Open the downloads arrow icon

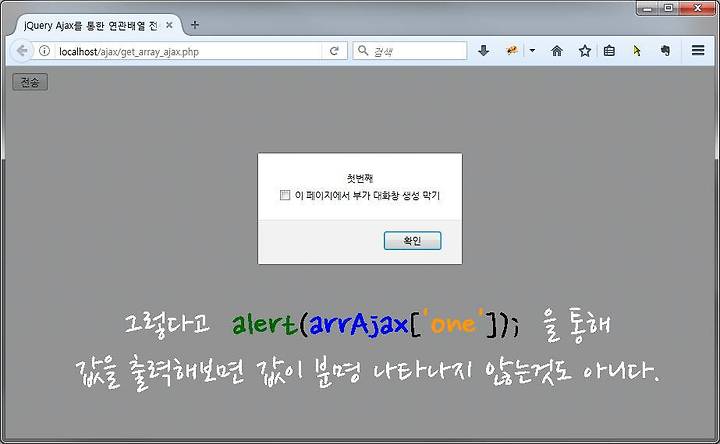pyautogui.click(x=483, y=51)
